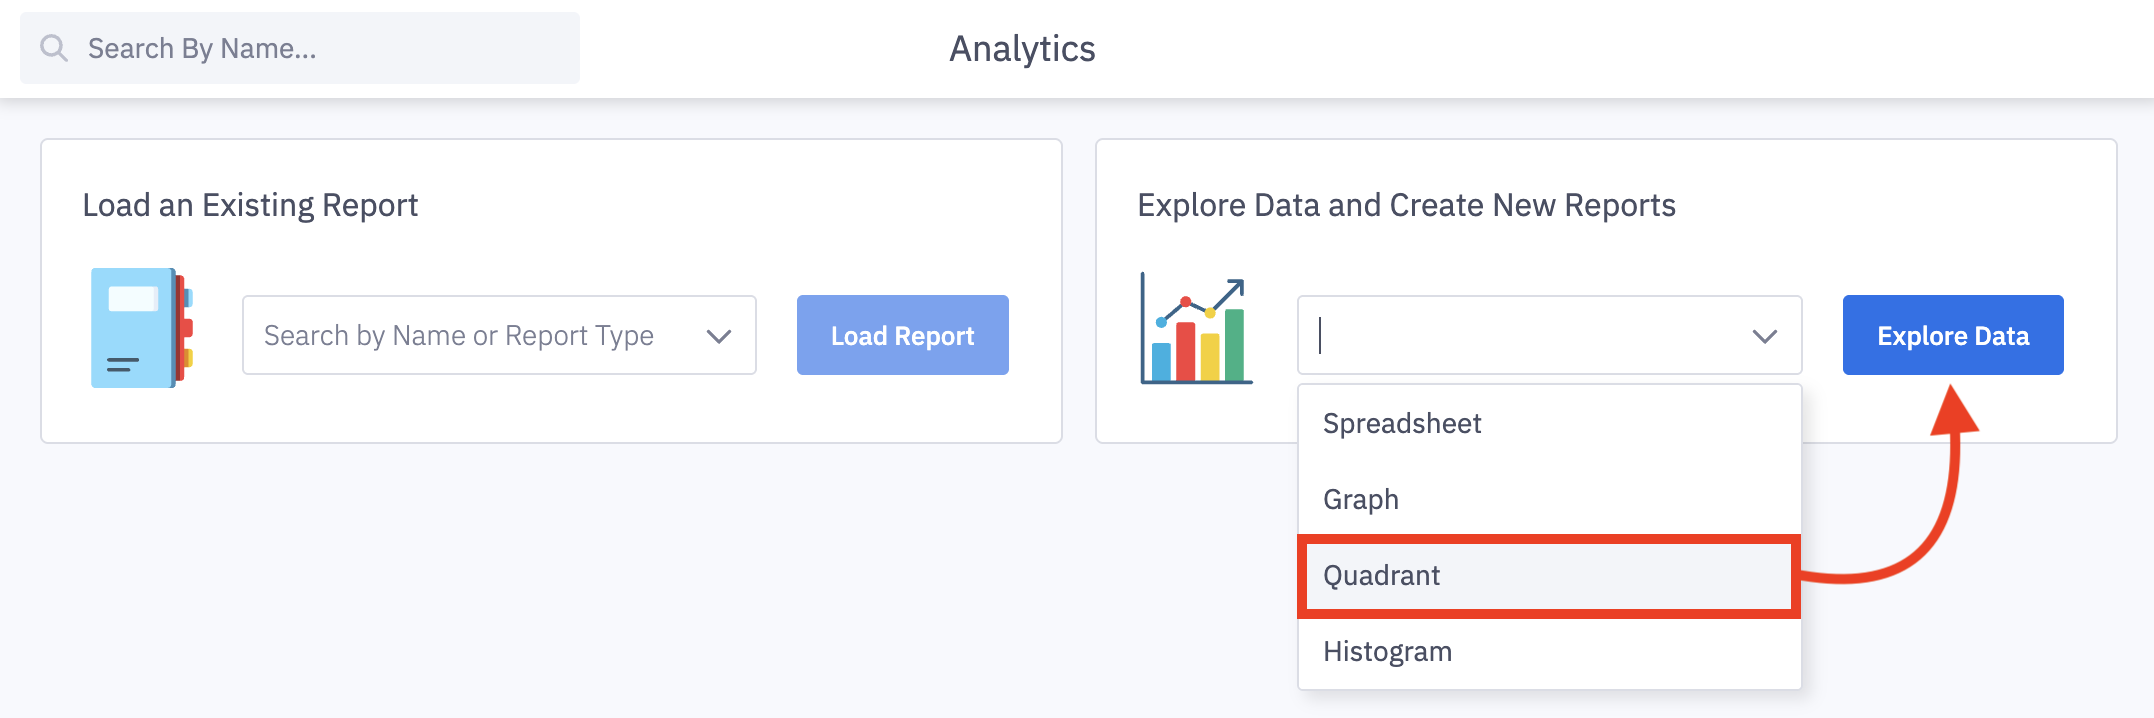Screen dimensions: 2154x718
Task: Select the Graph option
Action: point(1361,500)
